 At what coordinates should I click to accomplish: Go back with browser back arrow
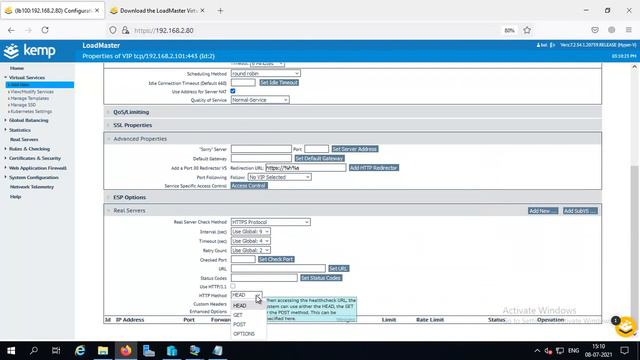click(x=11, y=30)
